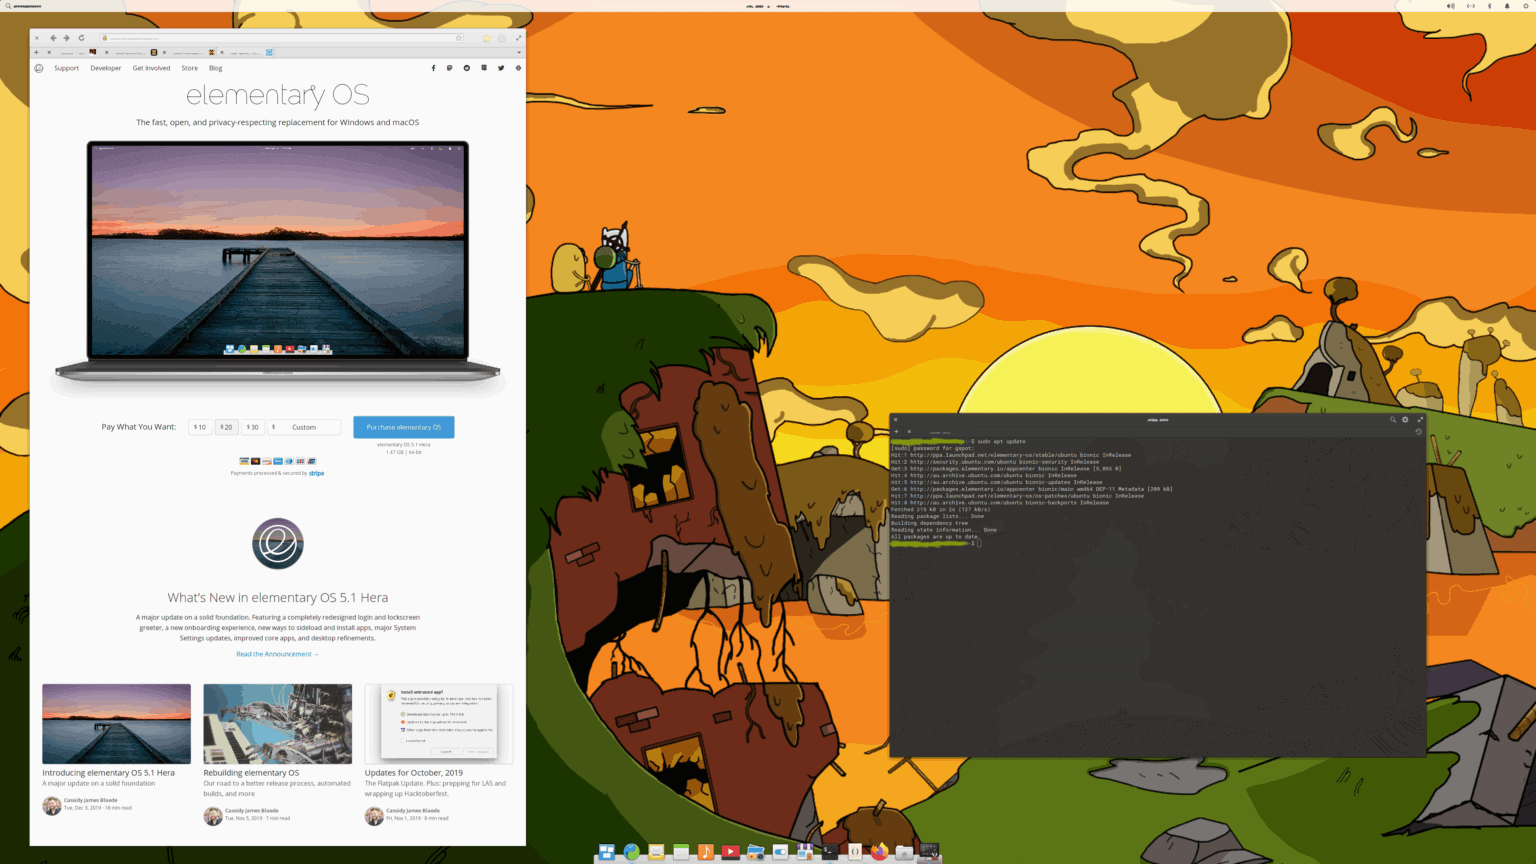Reload the elementary OS page

tap(81, 38)
